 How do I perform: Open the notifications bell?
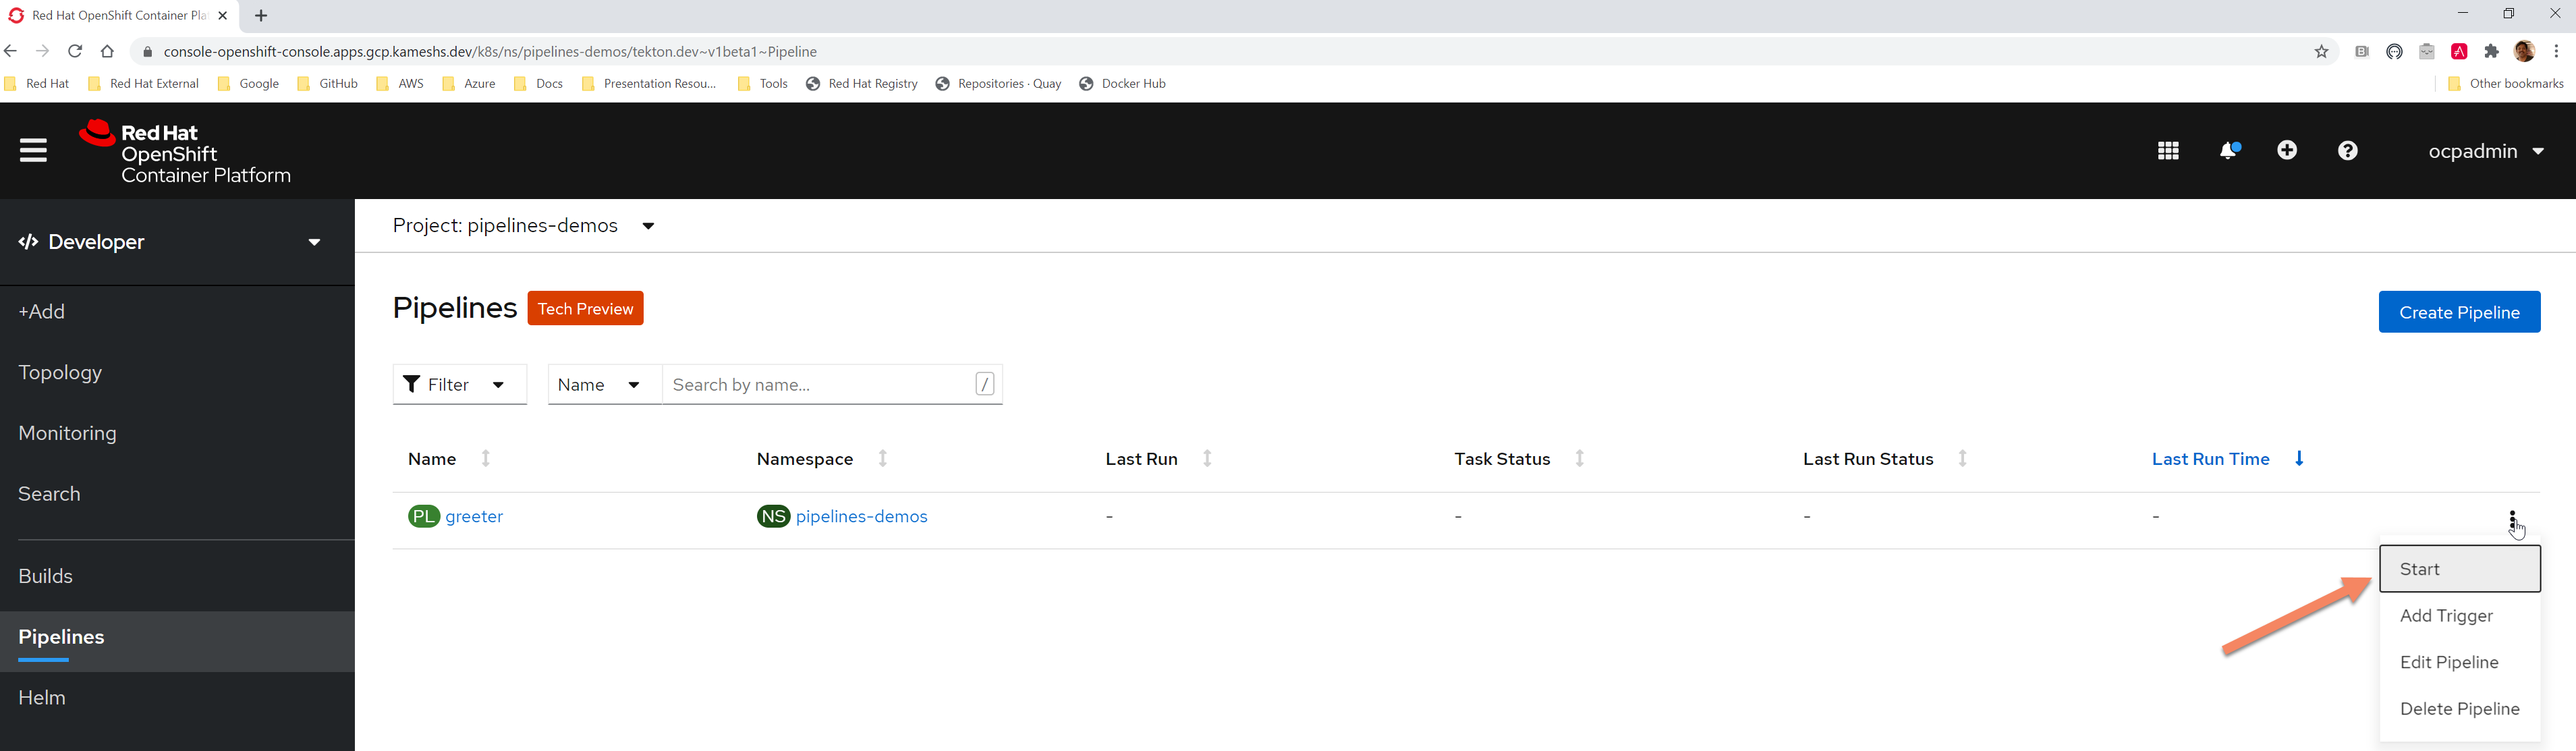[x=2229, y=151]
